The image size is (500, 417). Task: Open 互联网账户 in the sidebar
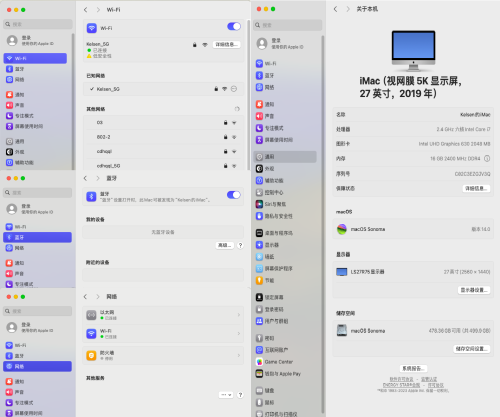tap(272, 350)
